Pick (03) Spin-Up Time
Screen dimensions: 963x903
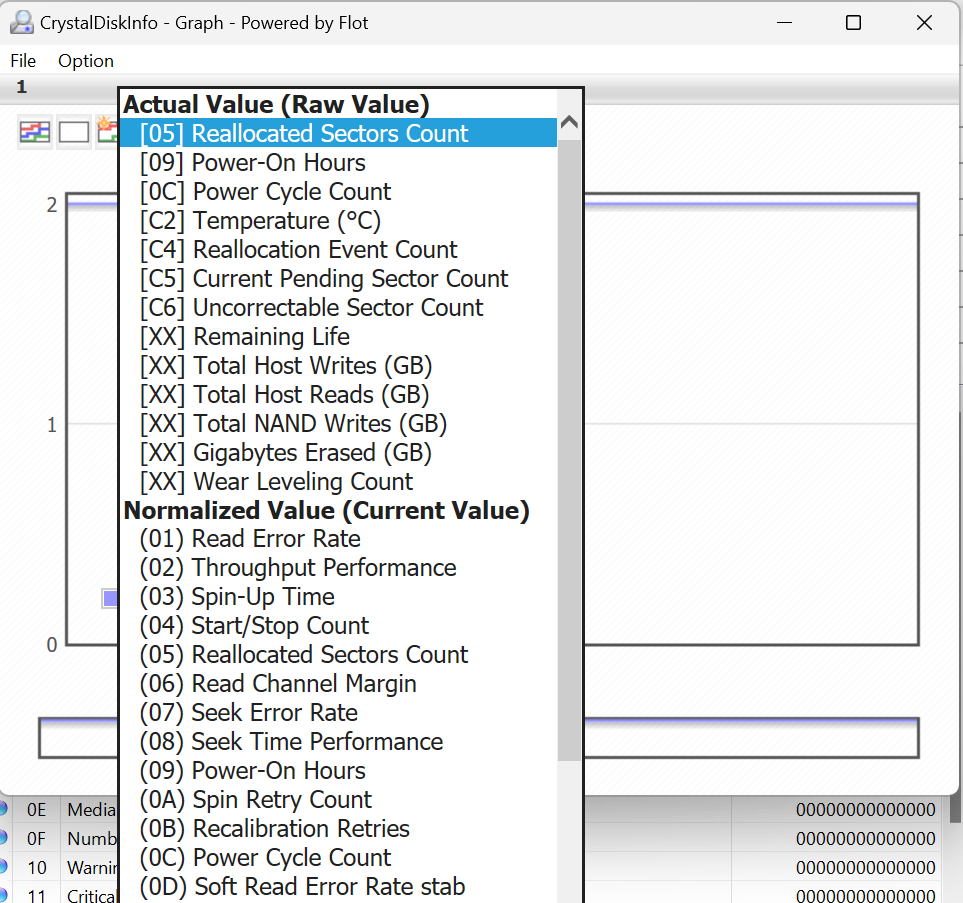click(x=338, y=596)
